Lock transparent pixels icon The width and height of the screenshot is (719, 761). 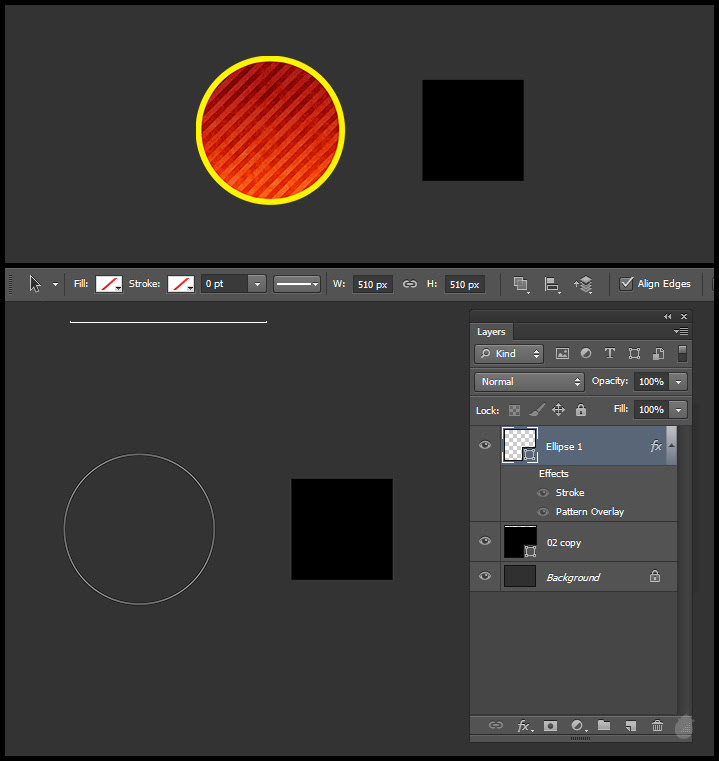(514, 411)
